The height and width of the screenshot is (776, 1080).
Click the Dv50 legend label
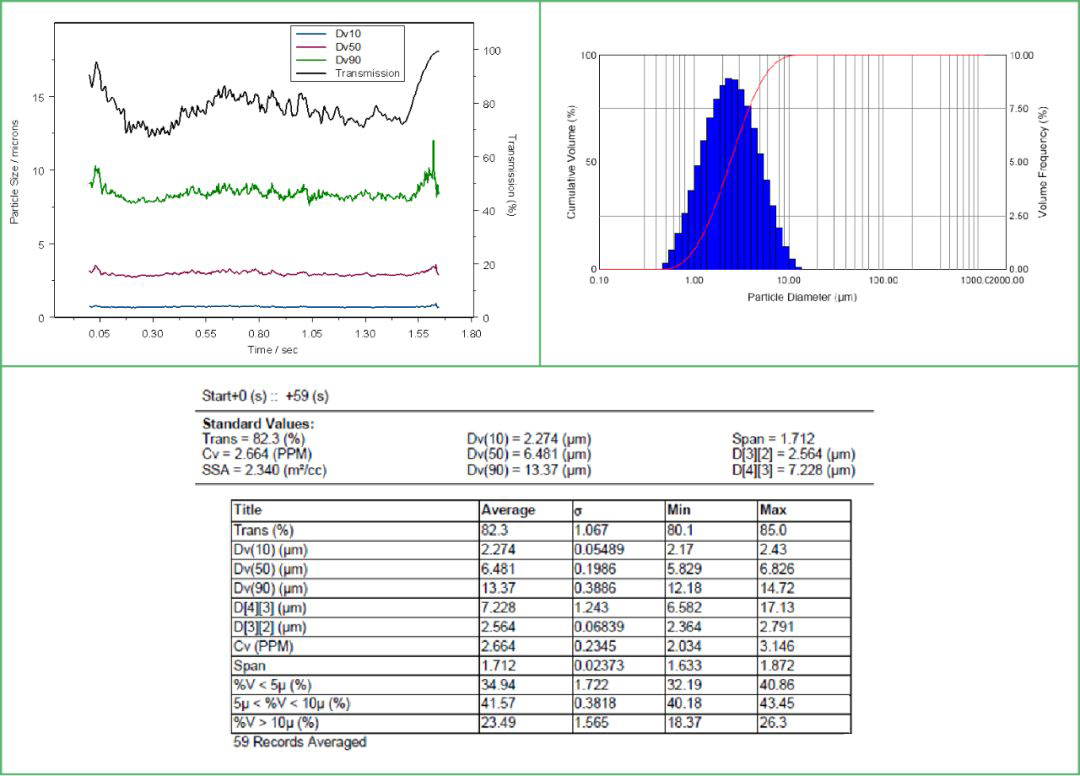pos(349,46)
